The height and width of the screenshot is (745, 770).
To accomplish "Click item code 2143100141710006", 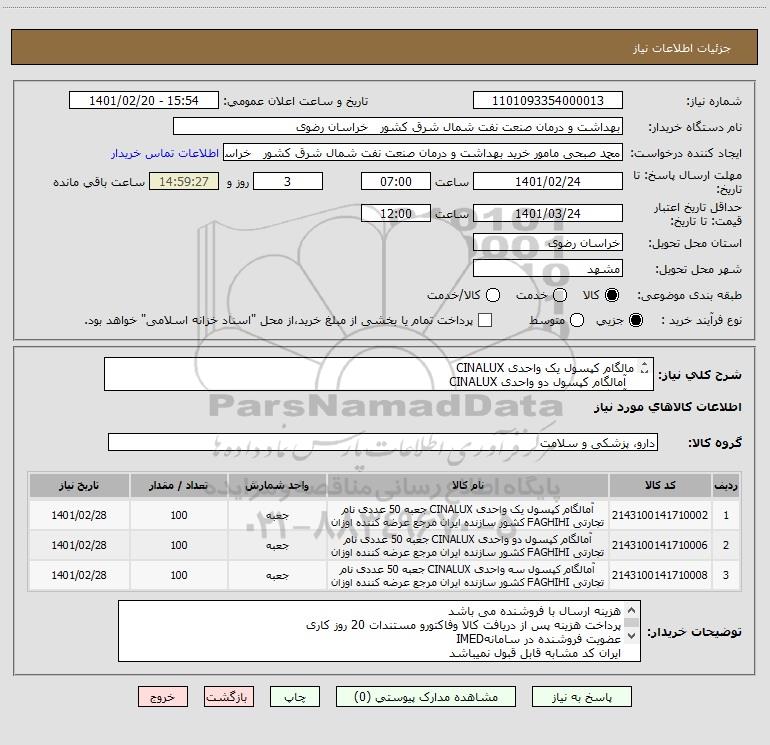I will tap(660, 545).
